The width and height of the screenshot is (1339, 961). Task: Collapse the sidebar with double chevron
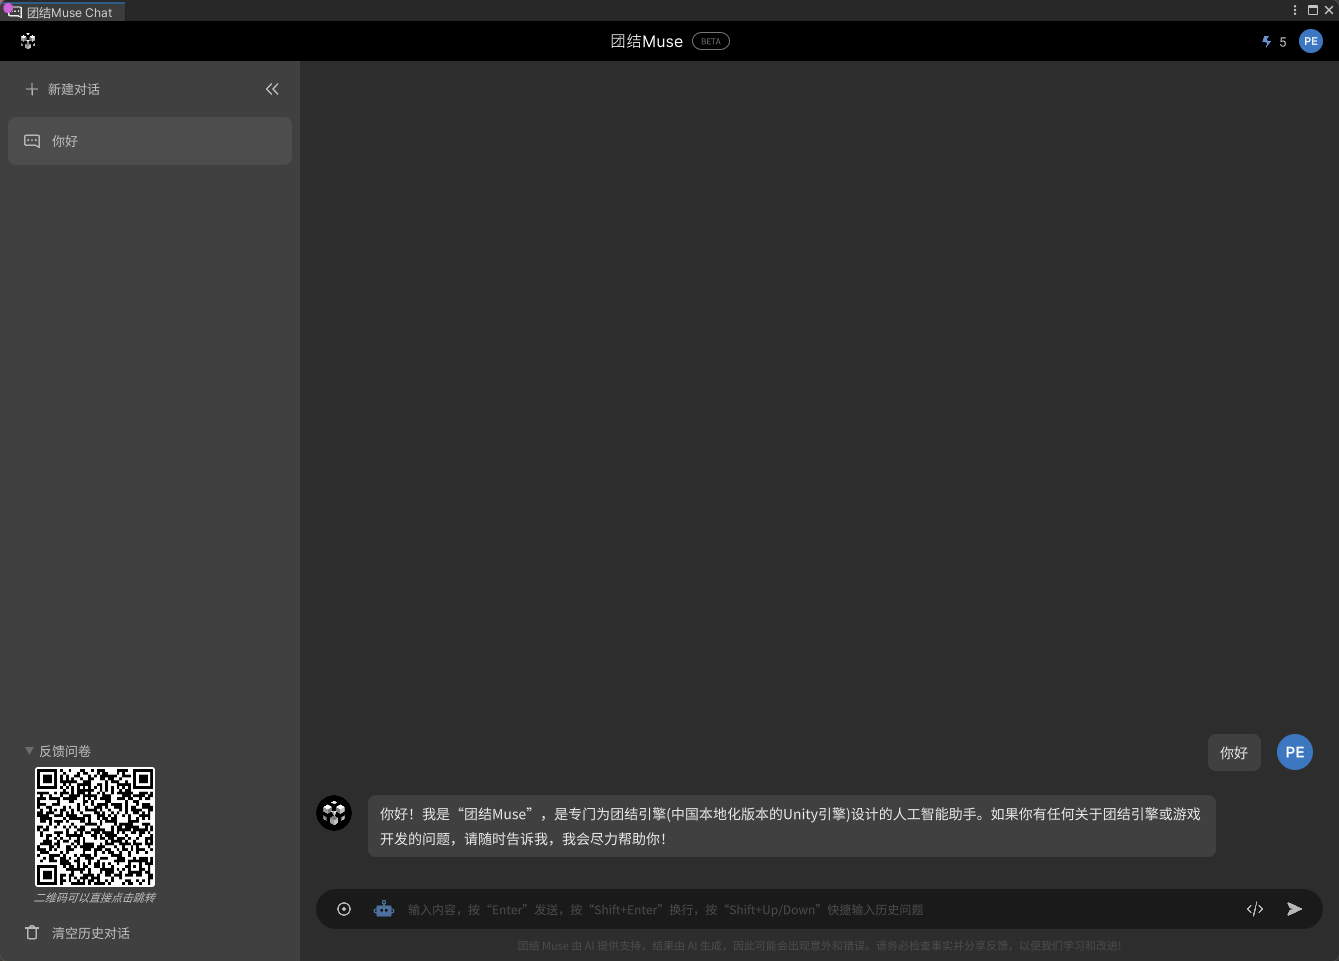(272, 89)
